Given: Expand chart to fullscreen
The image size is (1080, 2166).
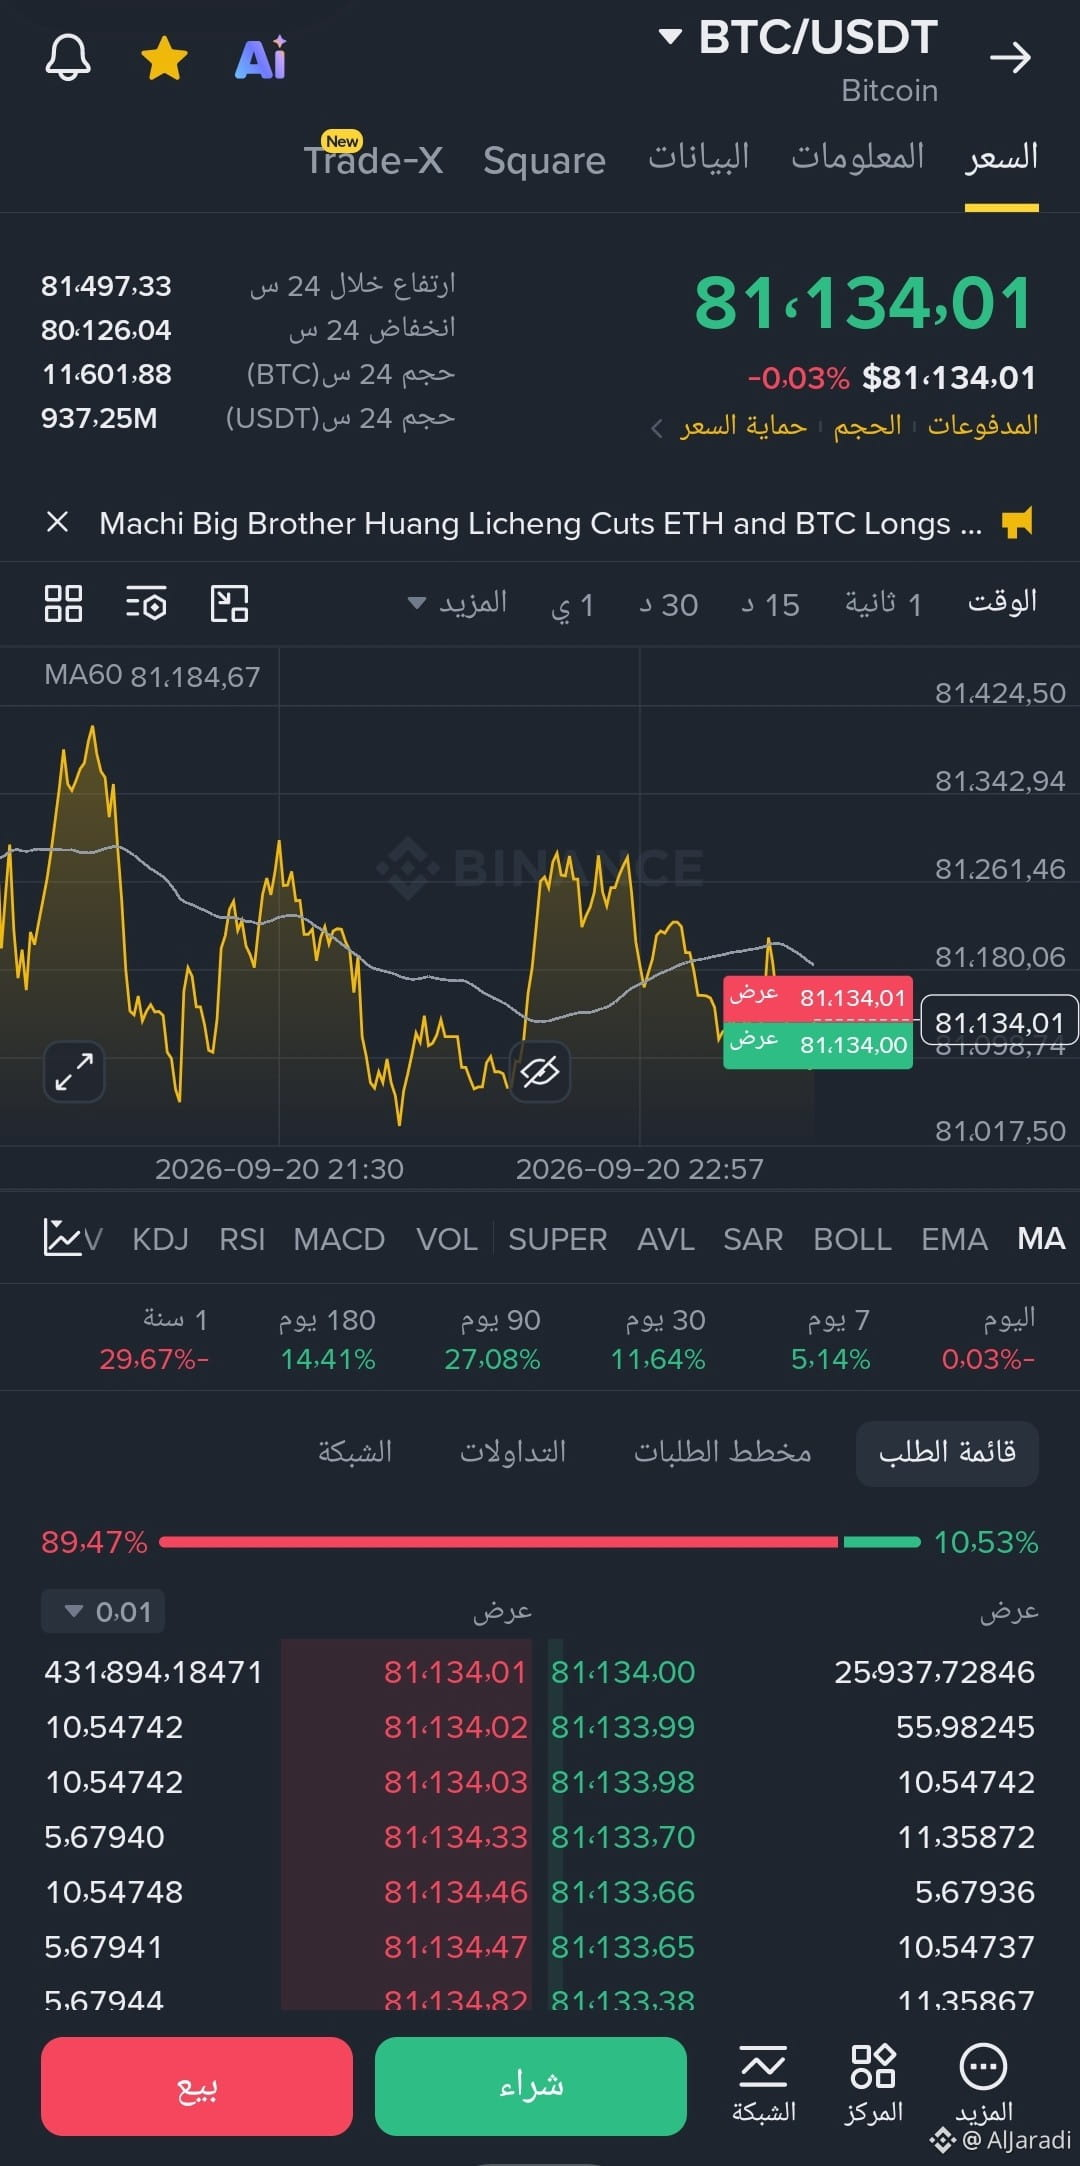Looking at the screenshot, I should (74, 1071).
